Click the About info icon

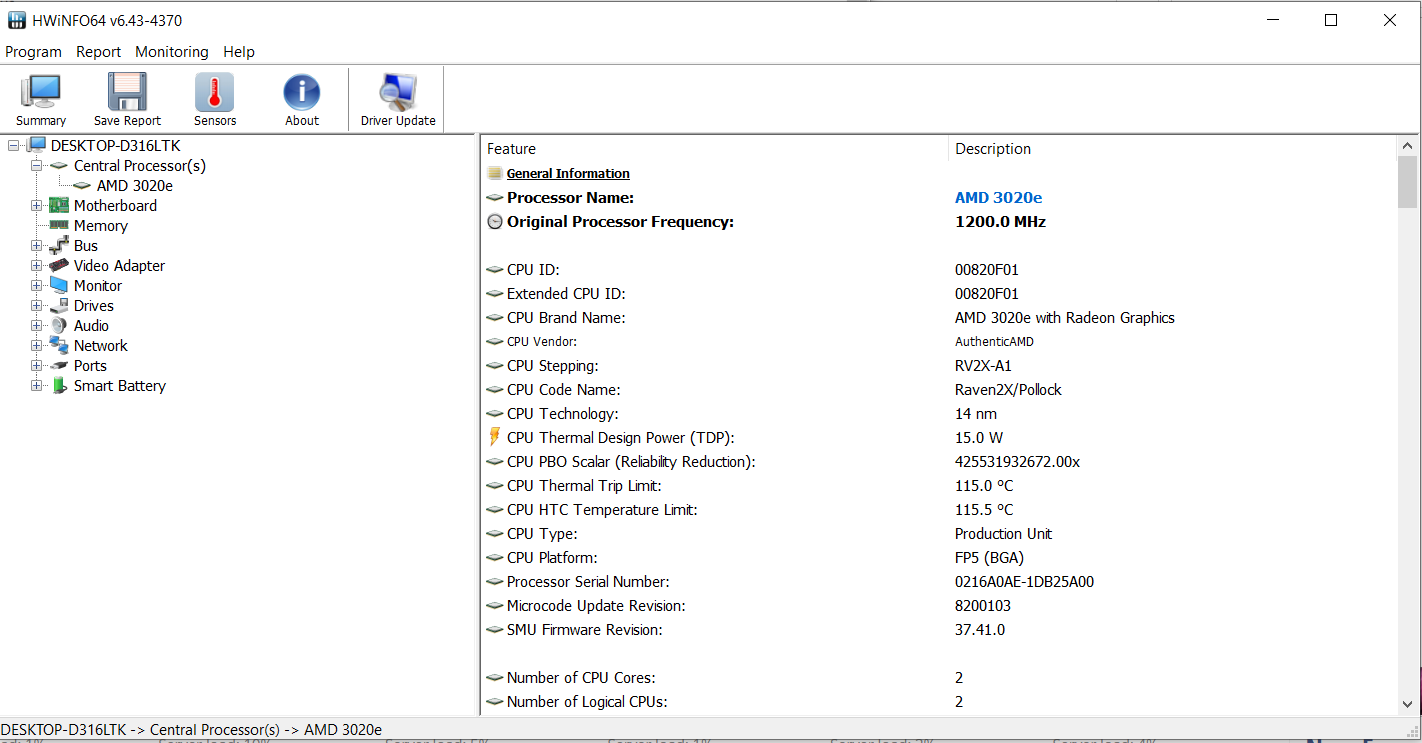302,93
